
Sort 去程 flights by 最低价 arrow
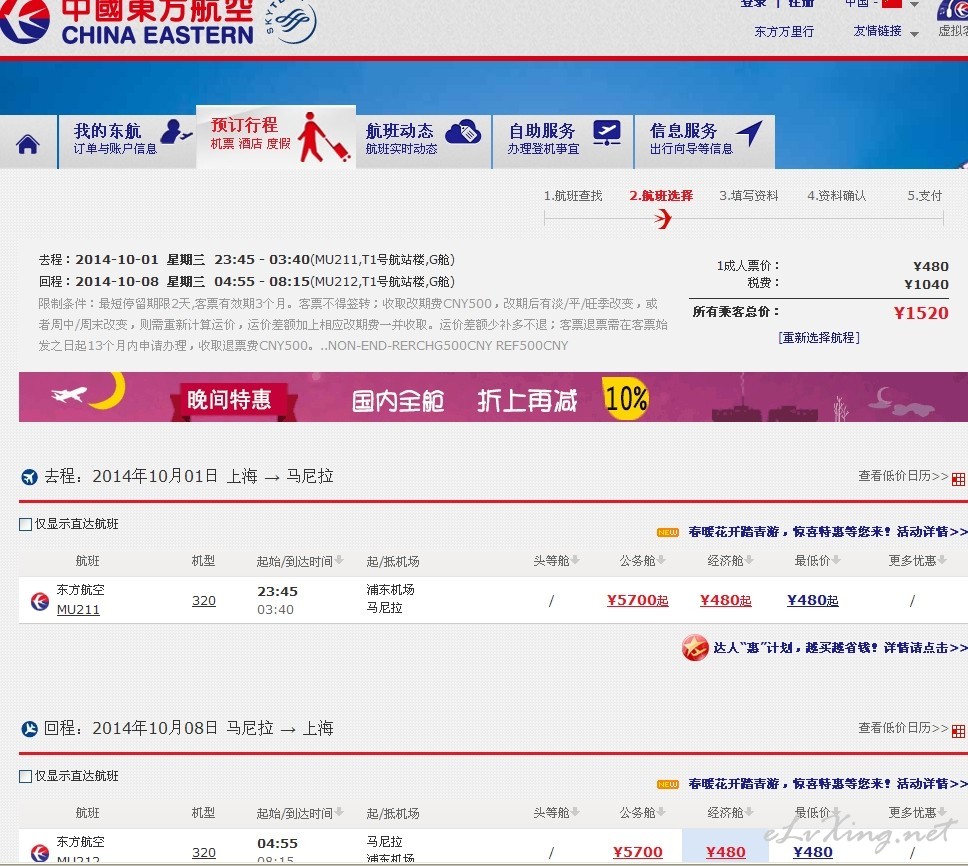click(x=836, y=560)
